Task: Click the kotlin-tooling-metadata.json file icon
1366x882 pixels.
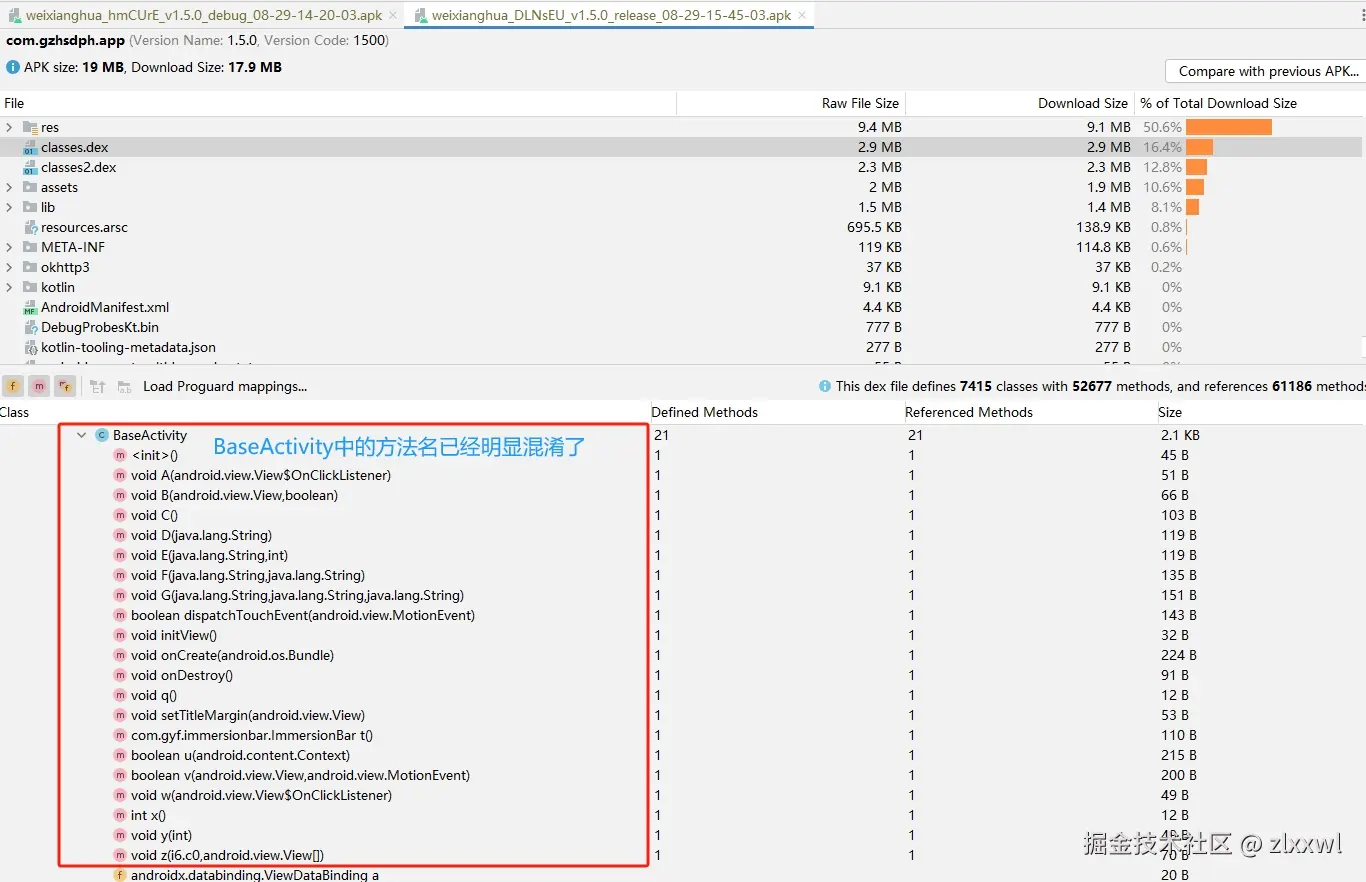Action: [x=30, y=347]
